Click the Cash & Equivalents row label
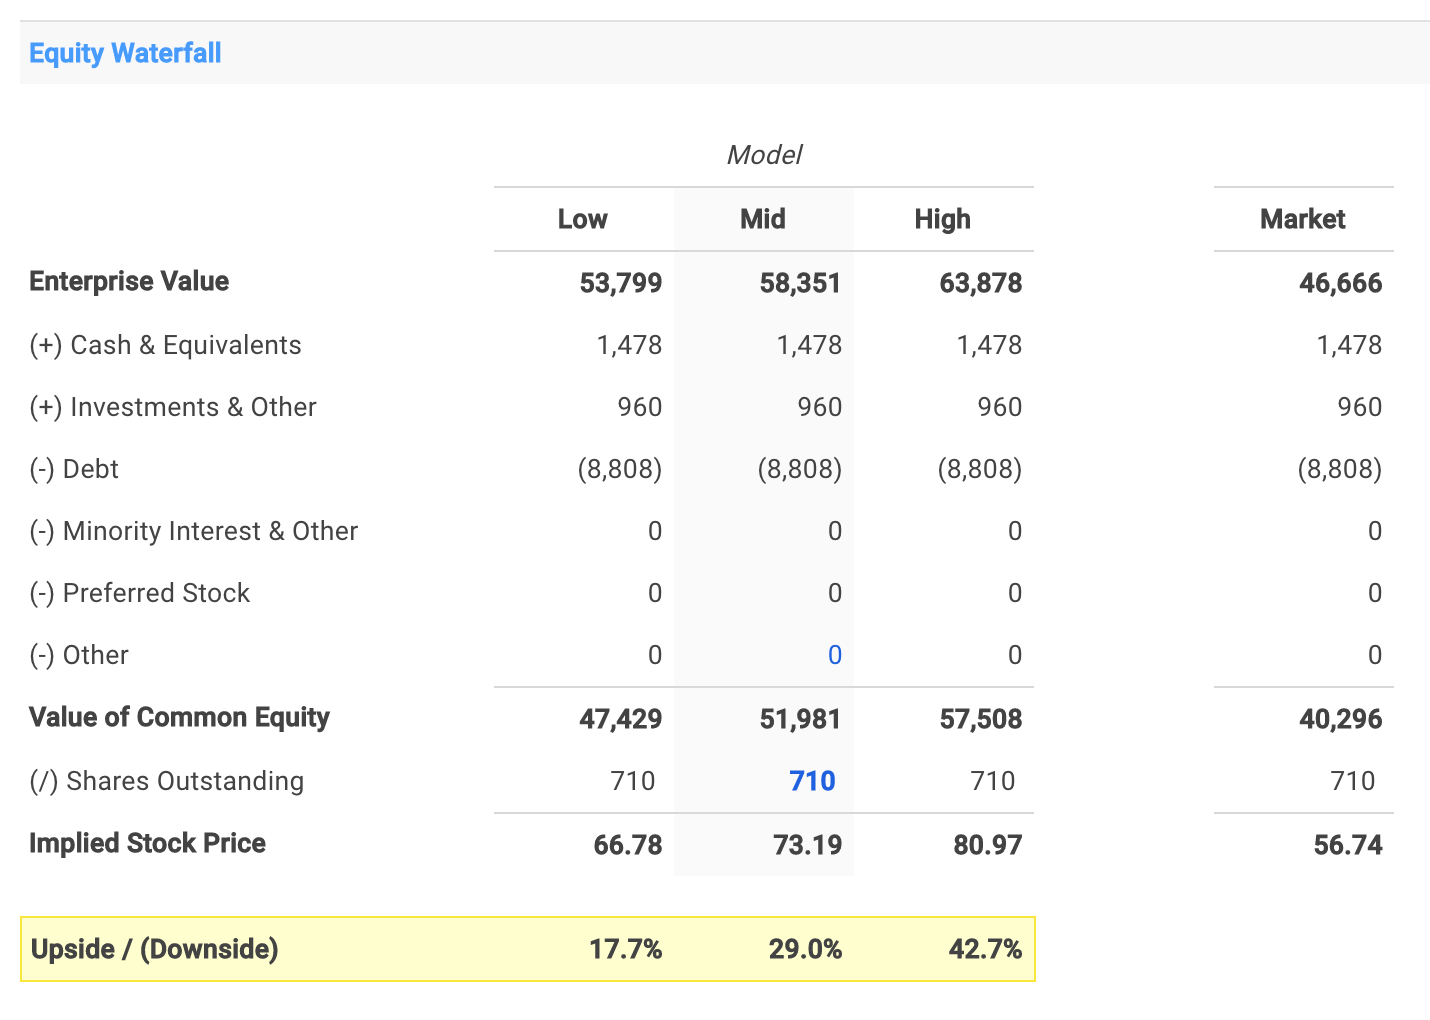1430x1020 pixels. pos(165,345)
